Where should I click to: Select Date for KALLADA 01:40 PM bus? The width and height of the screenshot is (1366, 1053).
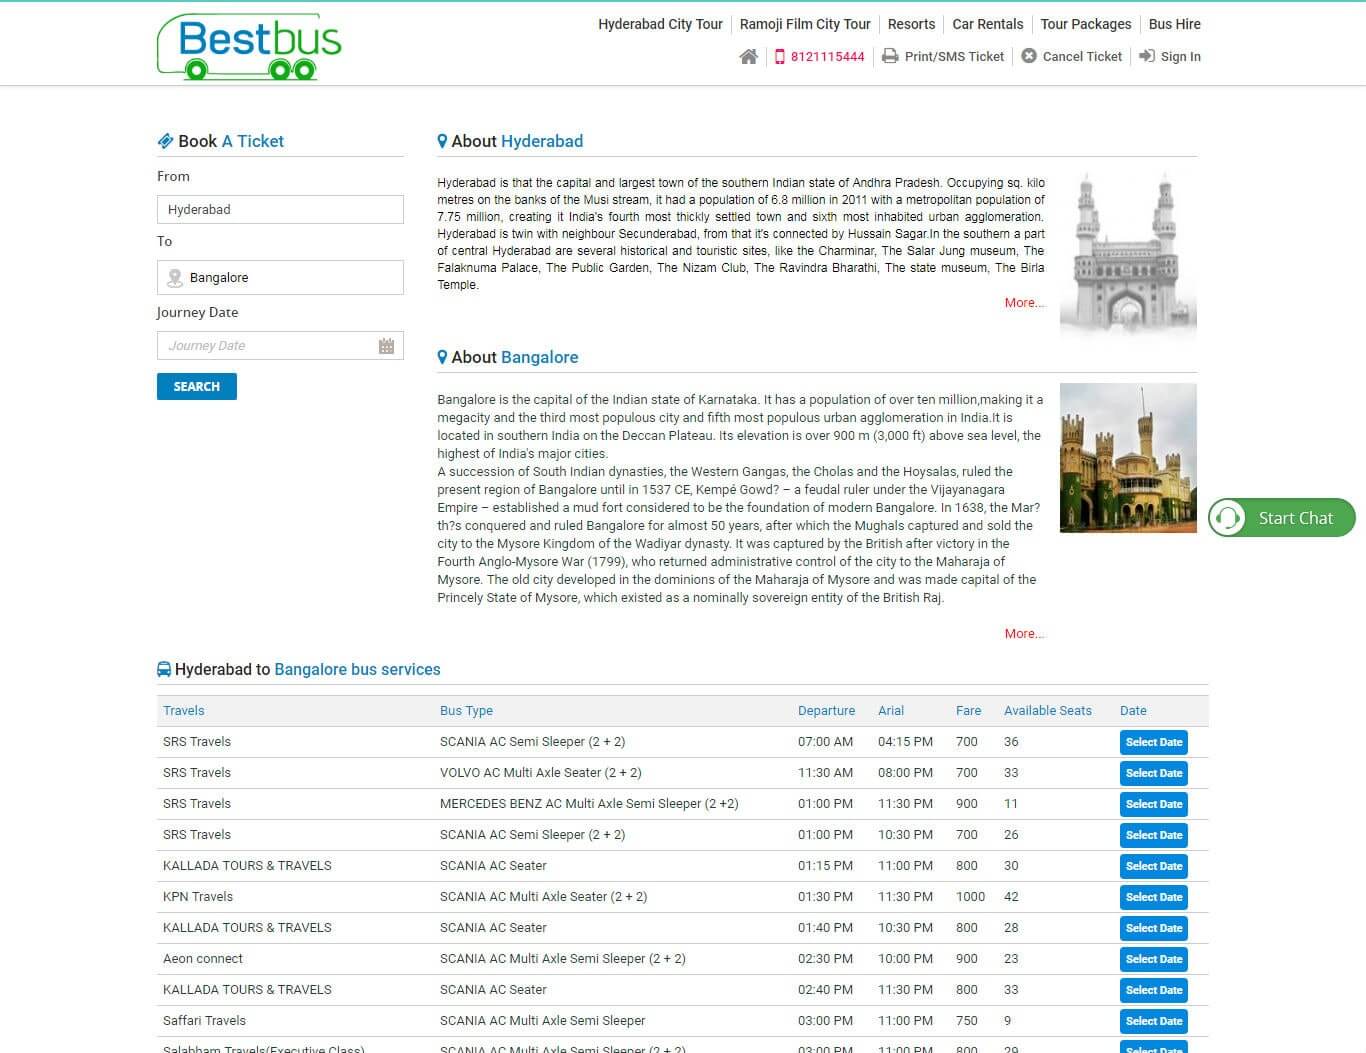[x=1154, y=929]
